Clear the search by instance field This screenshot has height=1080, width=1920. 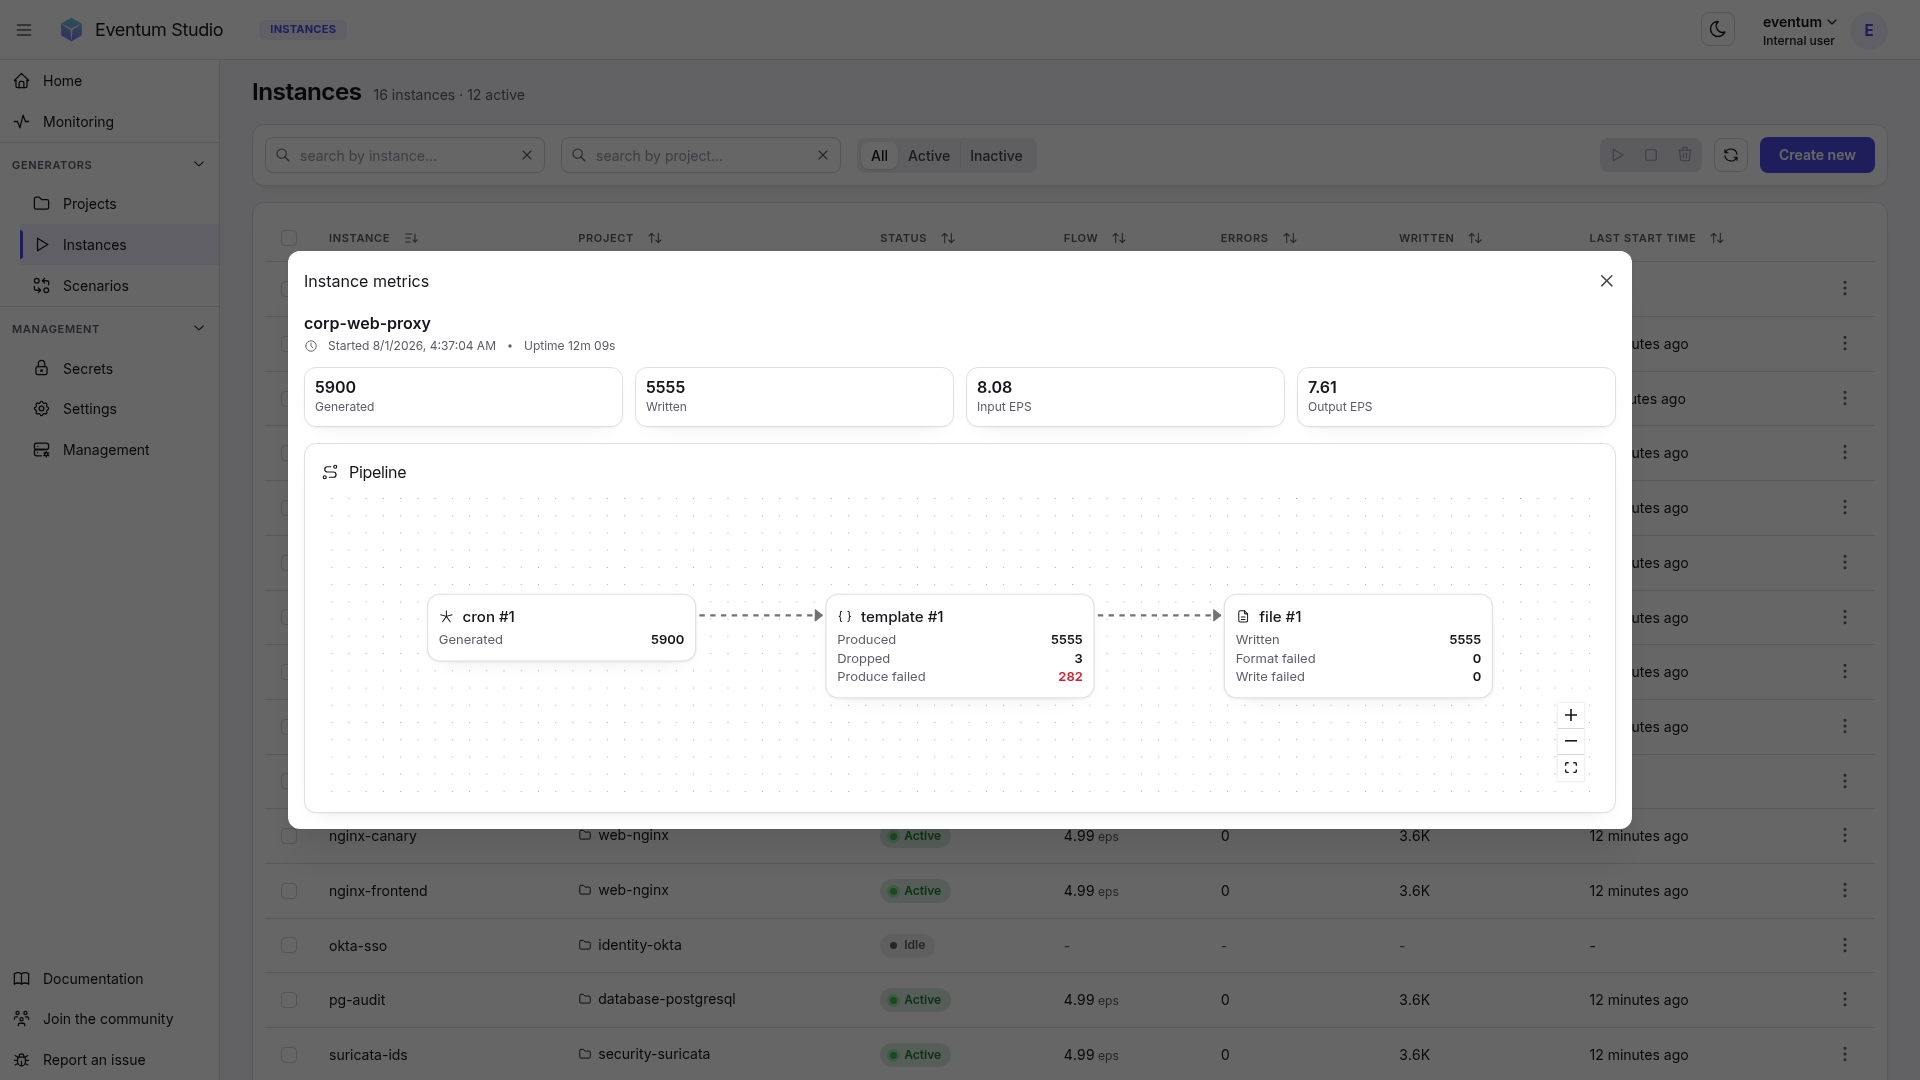point(527,155)
